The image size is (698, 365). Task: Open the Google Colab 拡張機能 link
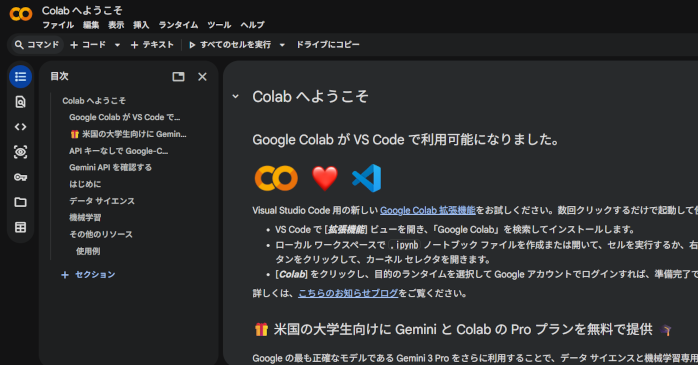[x=428, y=210]
